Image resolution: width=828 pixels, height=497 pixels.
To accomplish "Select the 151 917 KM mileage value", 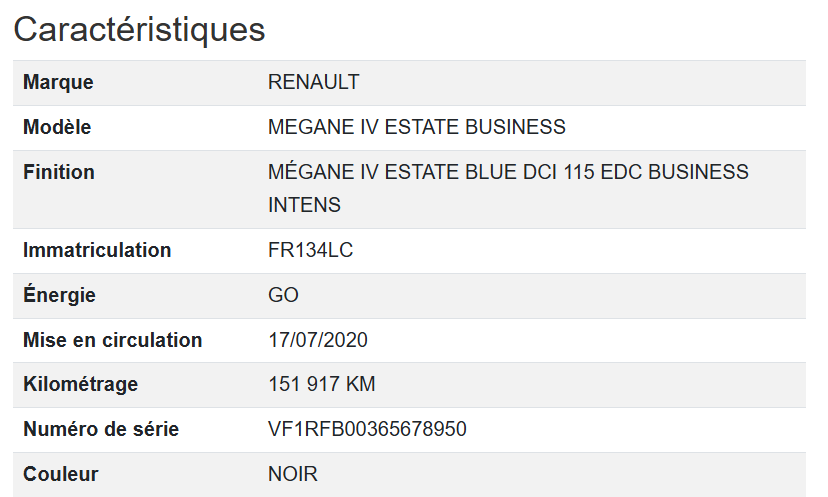I will click(322, 384).
